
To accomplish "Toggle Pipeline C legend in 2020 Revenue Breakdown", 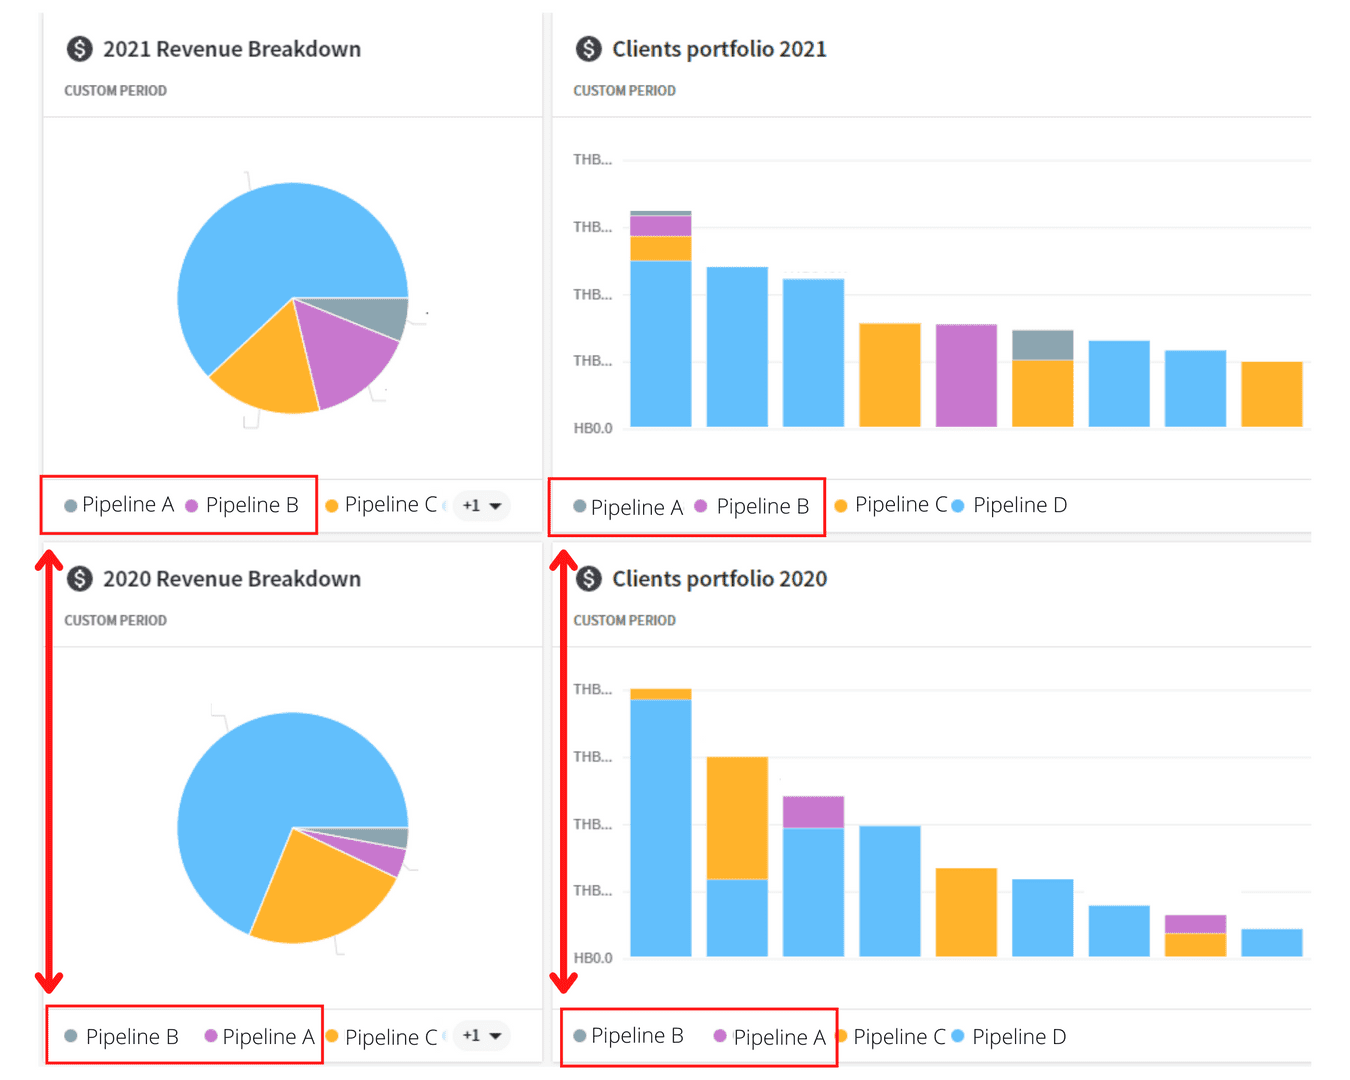I will [x=382, y=1037].
